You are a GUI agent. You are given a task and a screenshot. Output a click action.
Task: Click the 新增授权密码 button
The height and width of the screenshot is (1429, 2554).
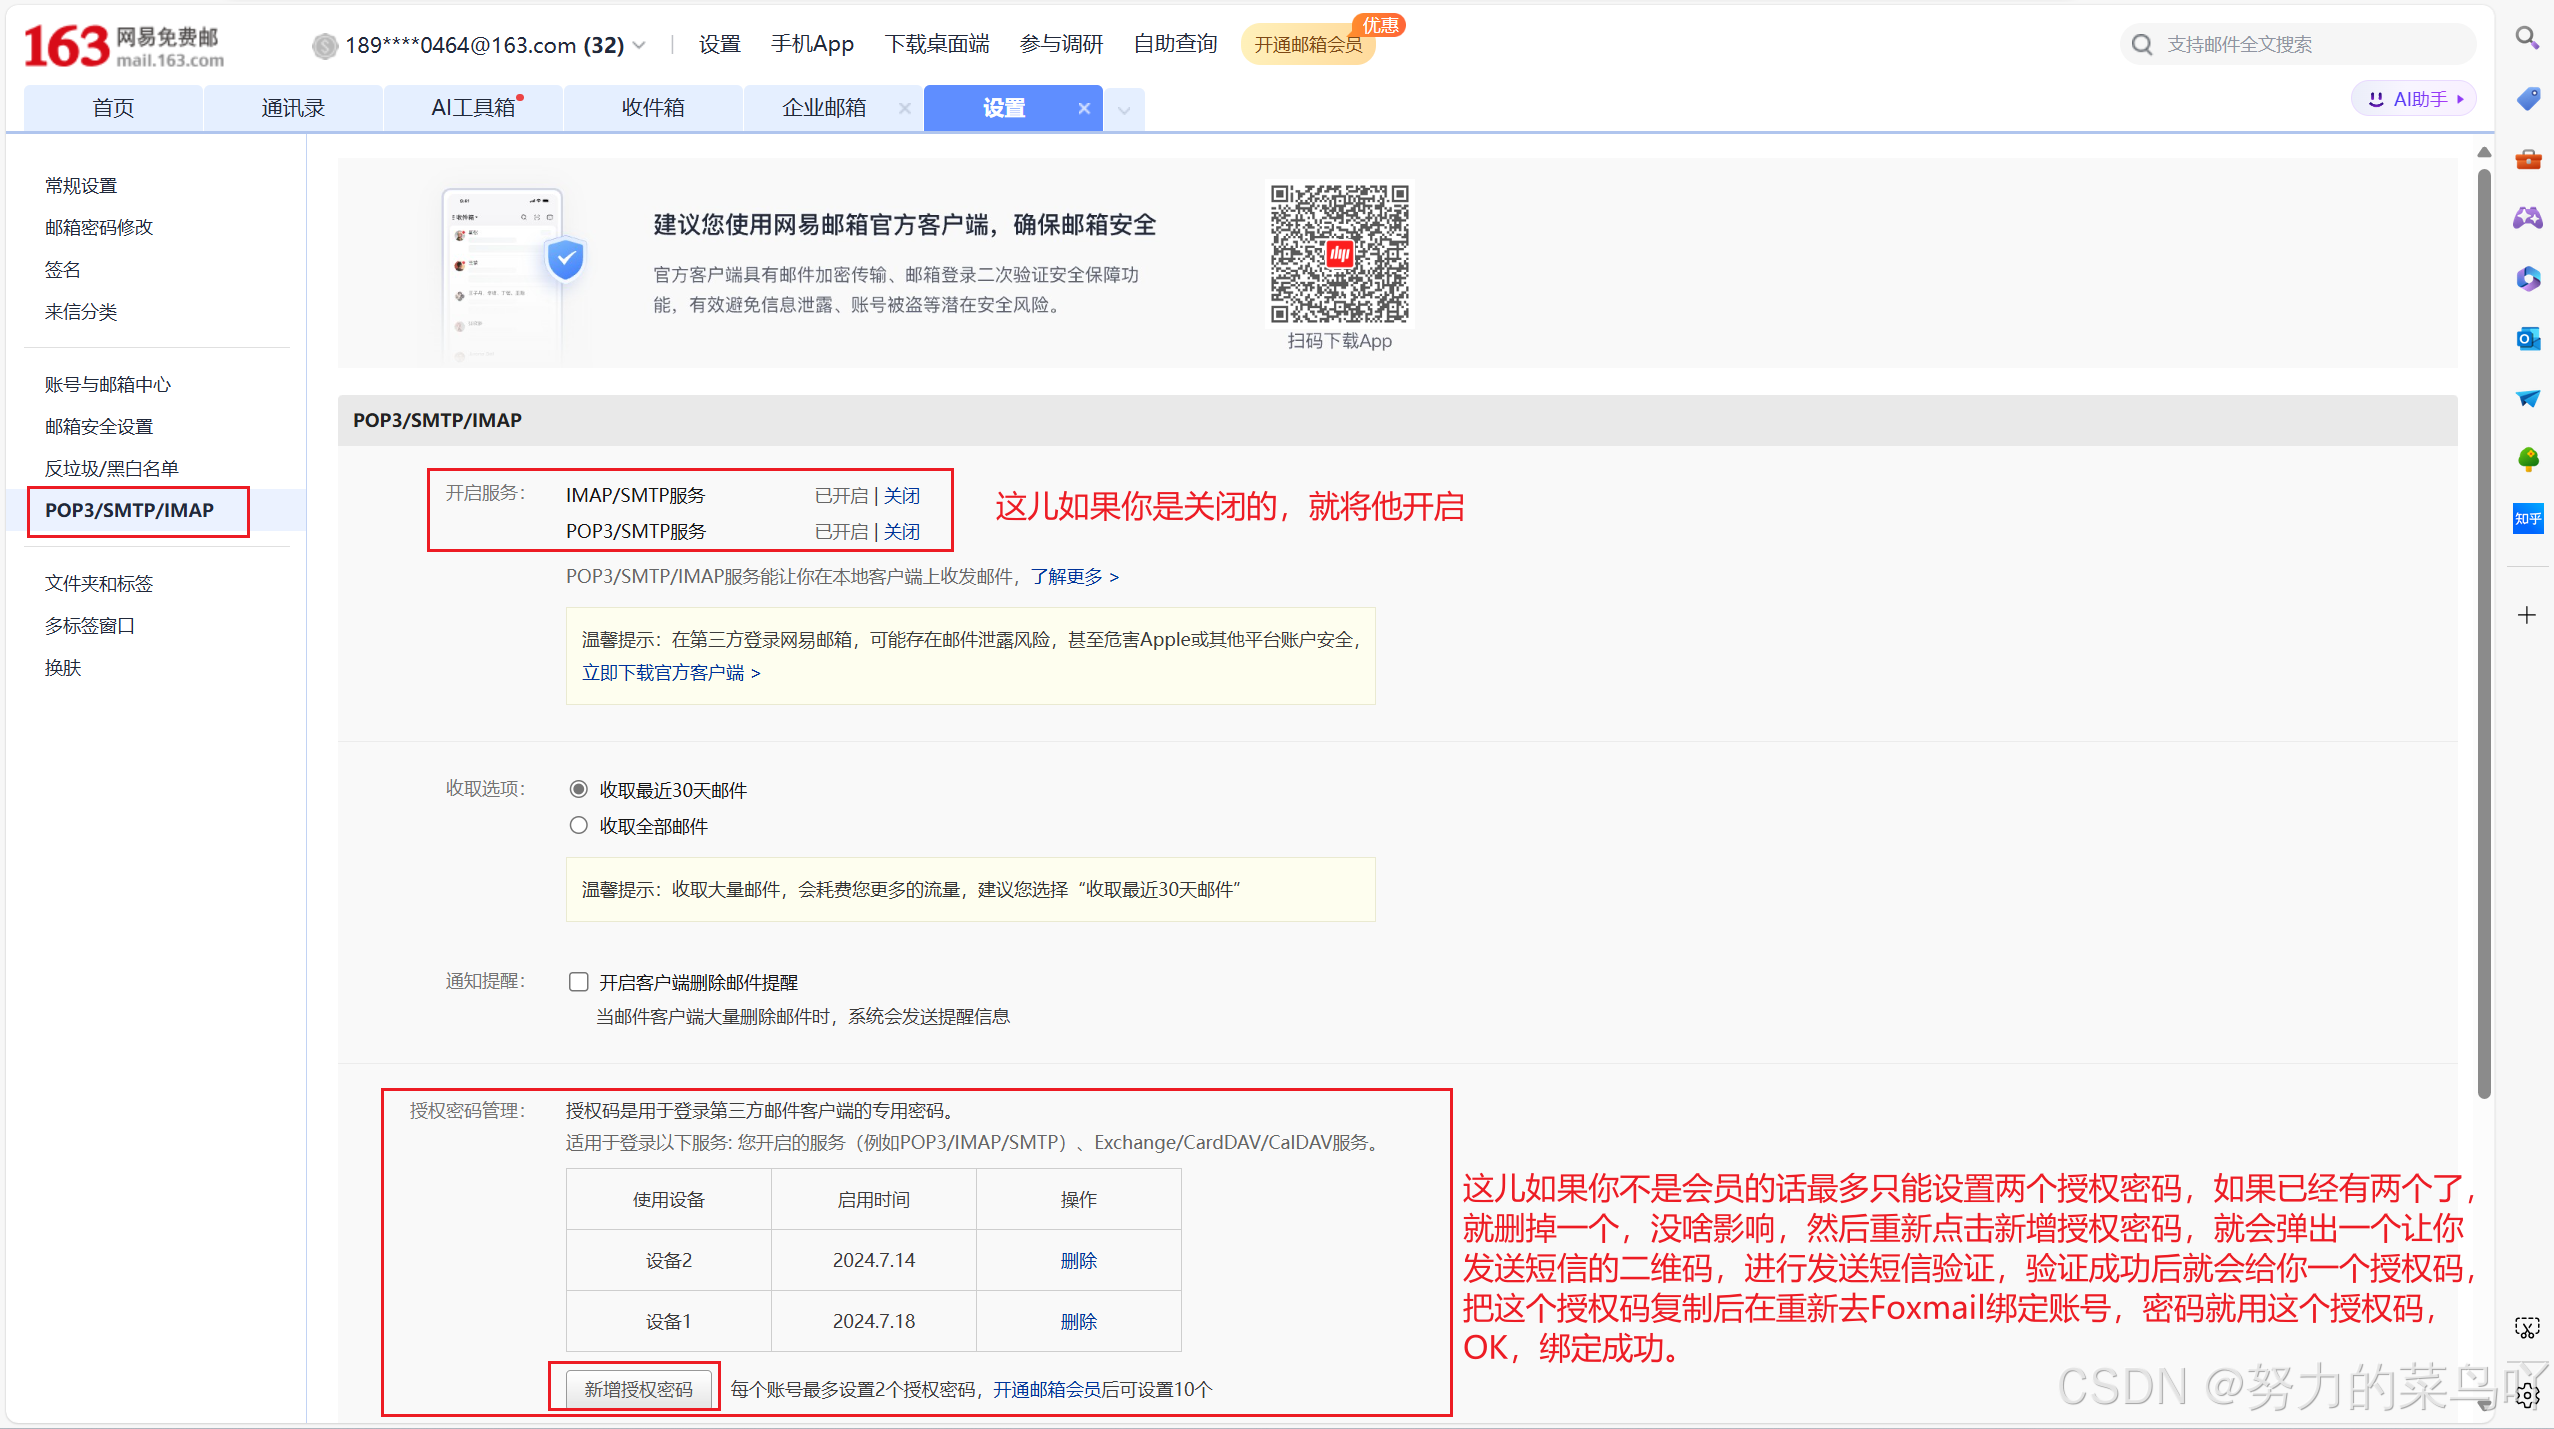(x=638, y=1389)
